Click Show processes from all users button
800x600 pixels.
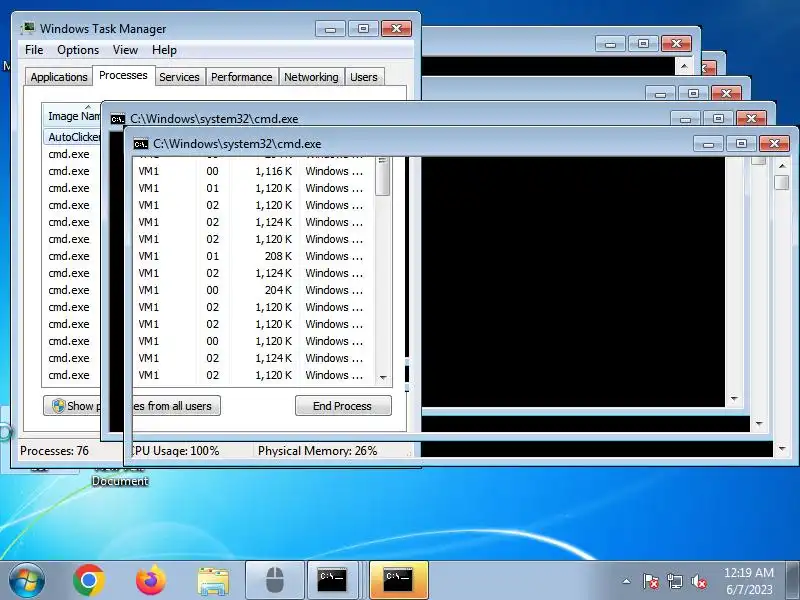(x=132, y=406)
